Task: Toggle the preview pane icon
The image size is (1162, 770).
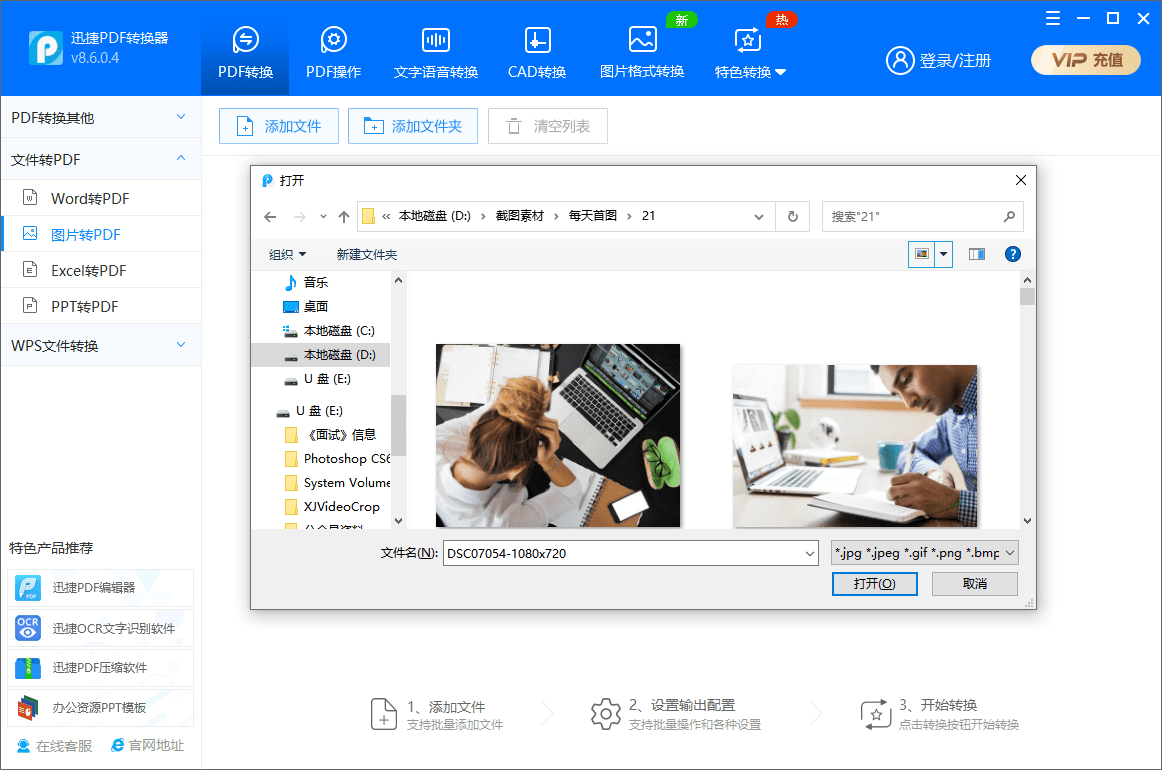Action: pos(977,254)
